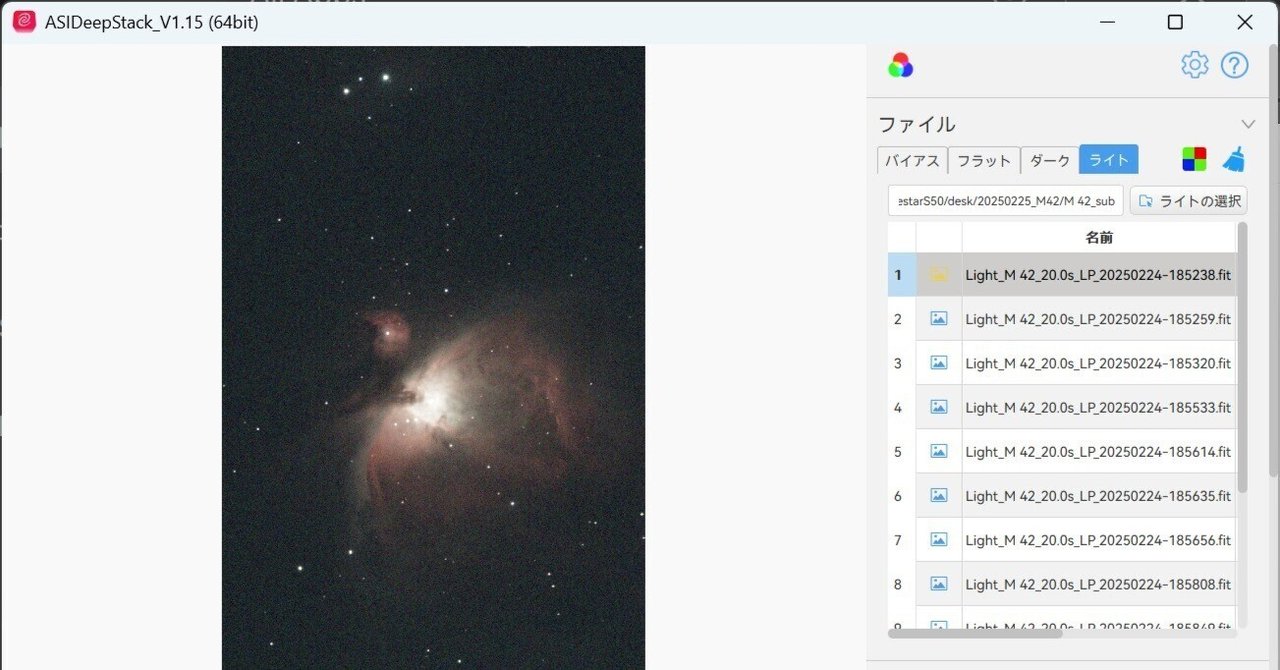
Task: Click the light frames path input field
Action: [x=1005, y=200]
